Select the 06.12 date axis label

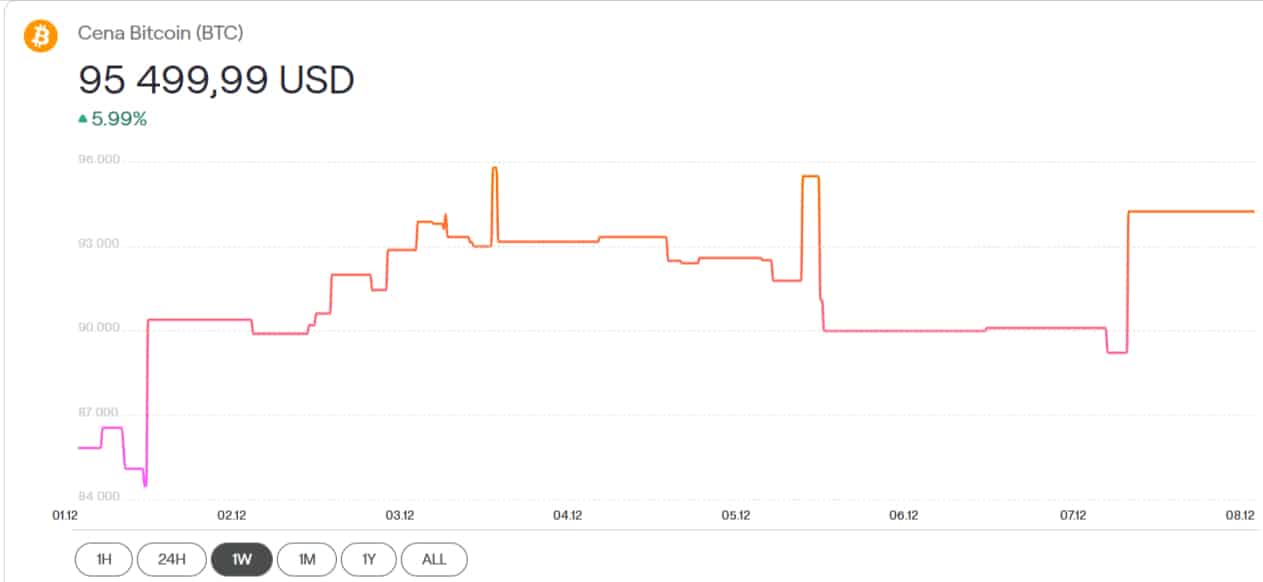(903, 515)
